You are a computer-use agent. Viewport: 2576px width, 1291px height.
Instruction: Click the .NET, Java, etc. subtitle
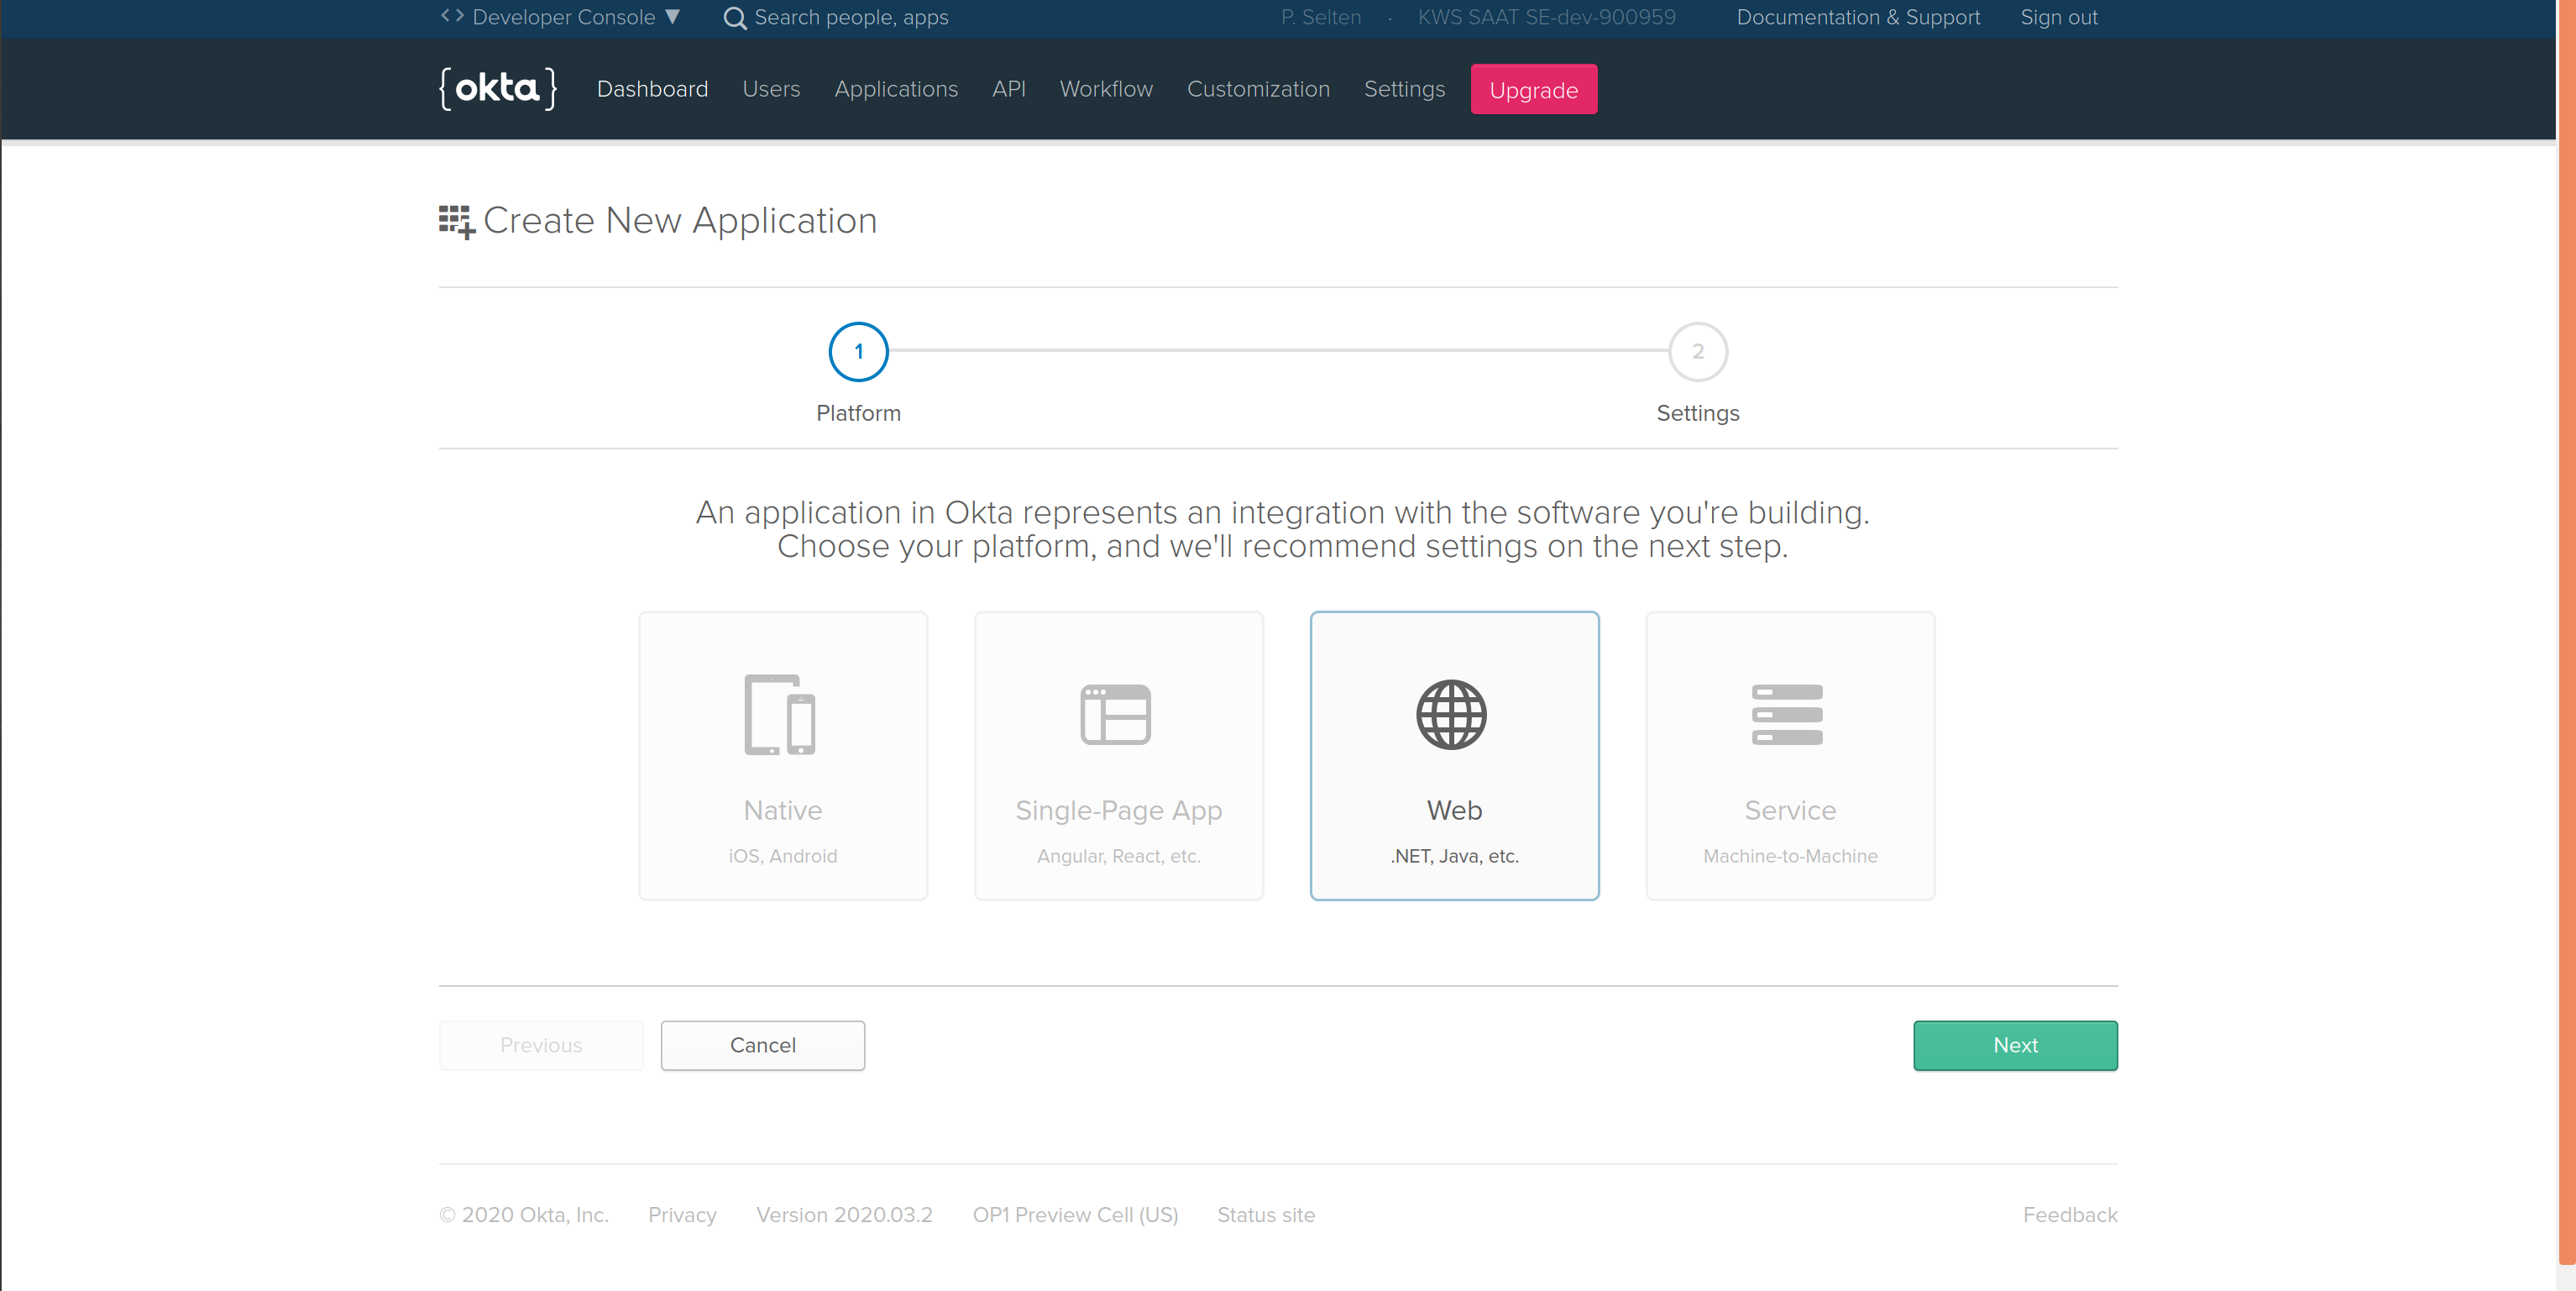pos(1455,856)
